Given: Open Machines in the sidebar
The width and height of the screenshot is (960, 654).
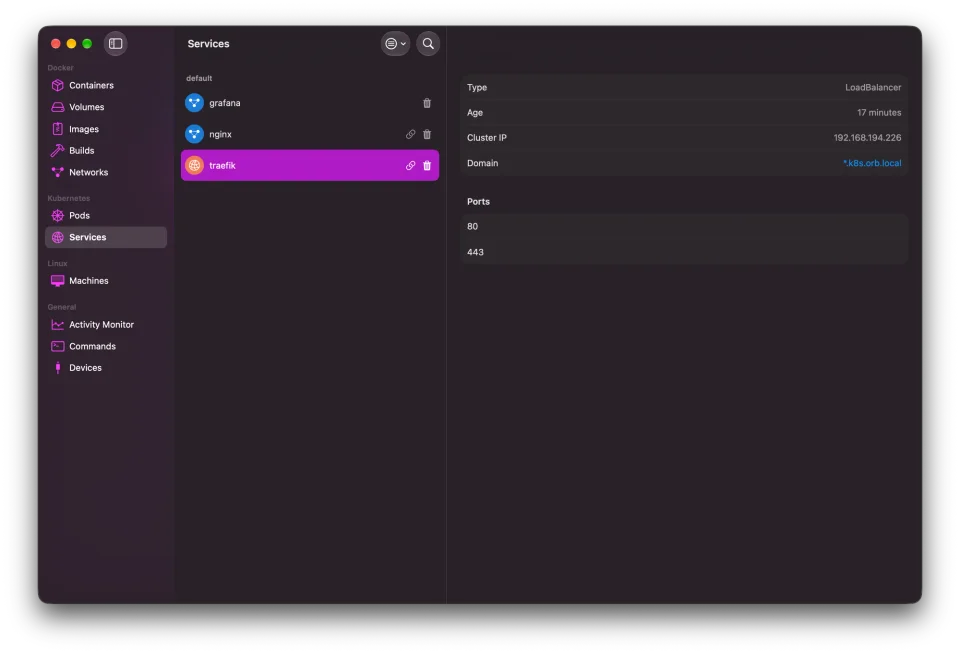Looking at the screenshot, I should tap(106, 281).
